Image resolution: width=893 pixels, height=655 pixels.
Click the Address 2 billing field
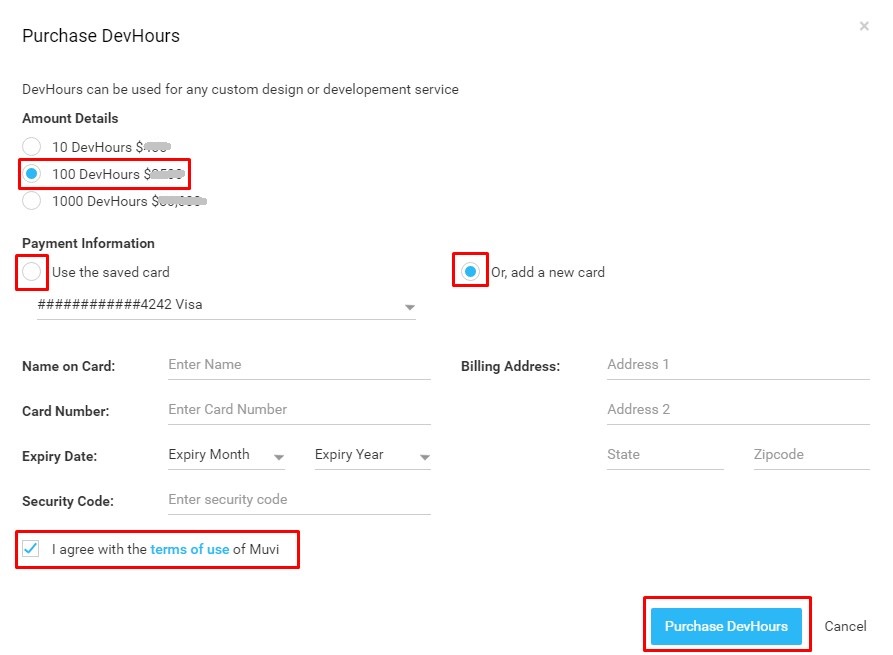738,410
